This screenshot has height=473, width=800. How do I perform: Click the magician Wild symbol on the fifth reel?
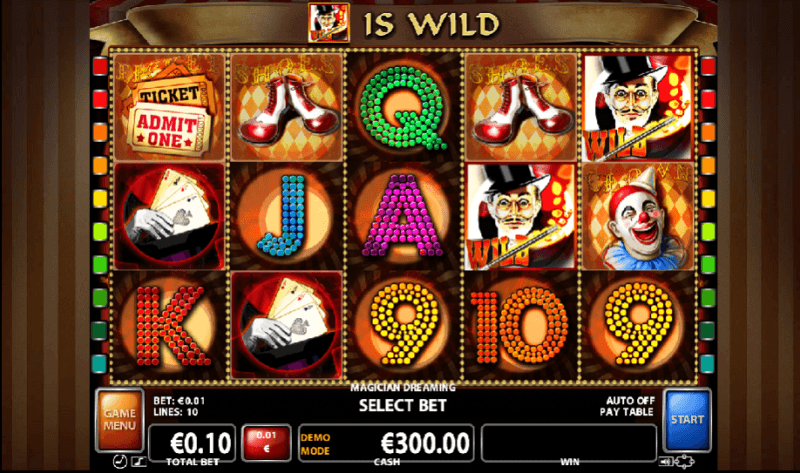tap(638, 107)
